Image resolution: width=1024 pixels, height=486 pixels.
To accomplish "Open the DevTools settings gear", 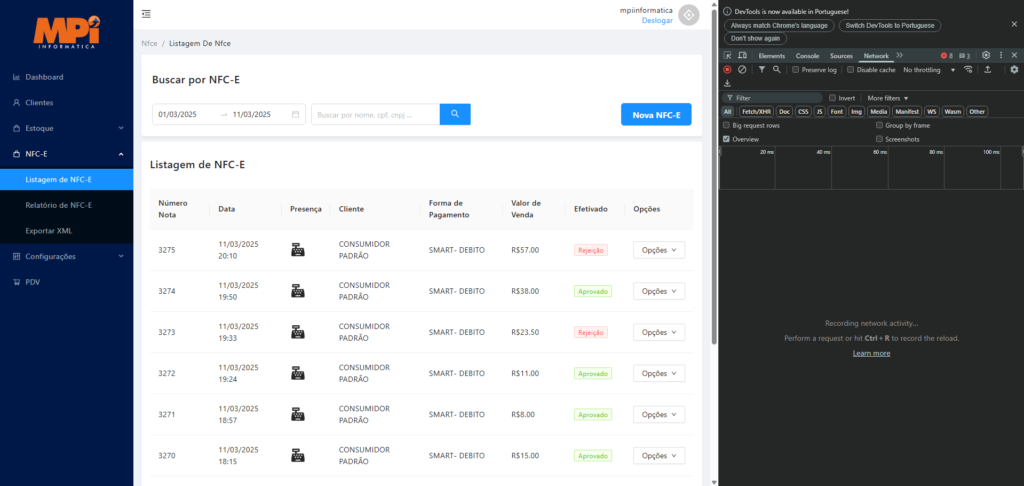I will [986, 55].
